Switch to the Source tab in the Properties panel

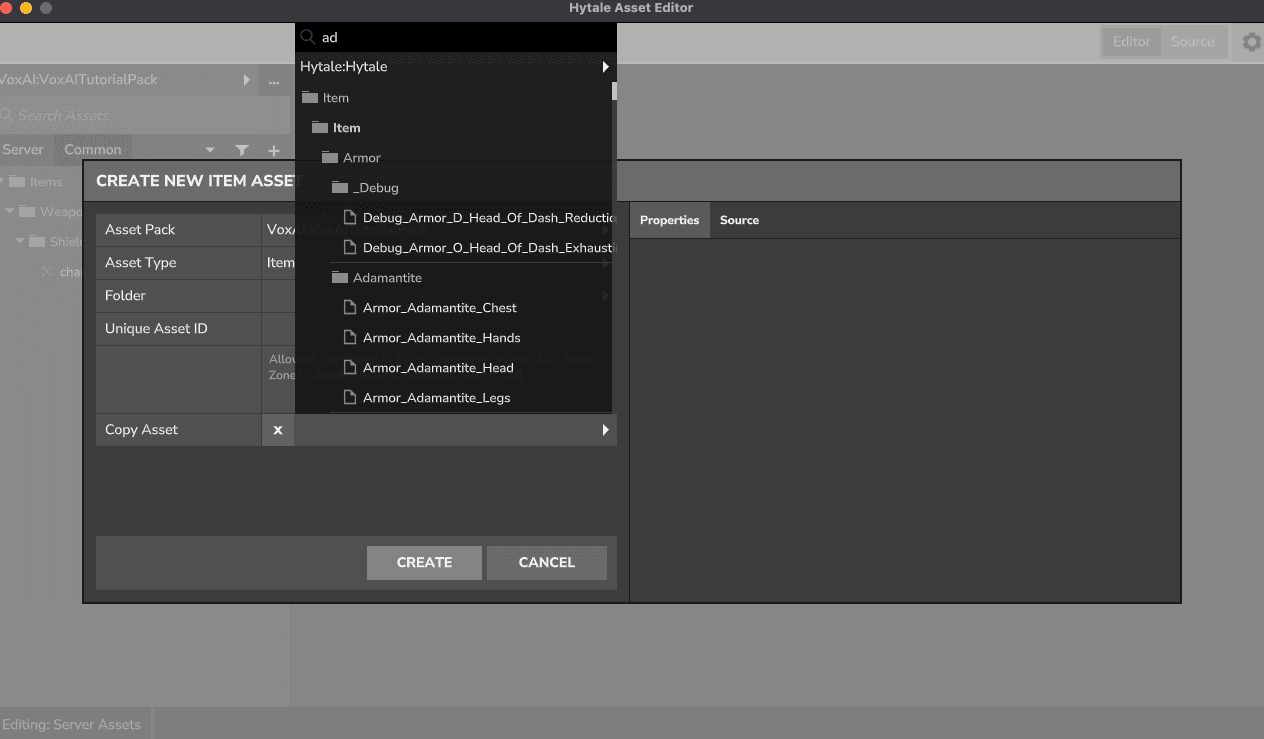tap(739, 220)
